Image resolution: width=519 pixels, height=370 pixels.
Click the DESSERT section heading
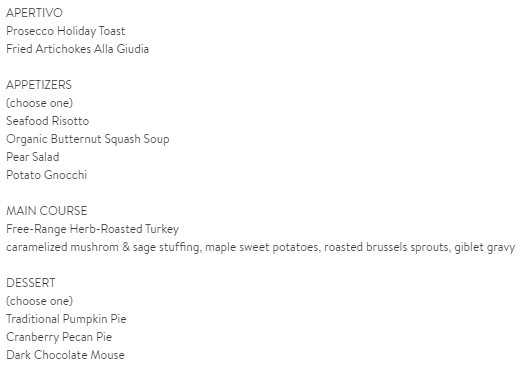31,283
